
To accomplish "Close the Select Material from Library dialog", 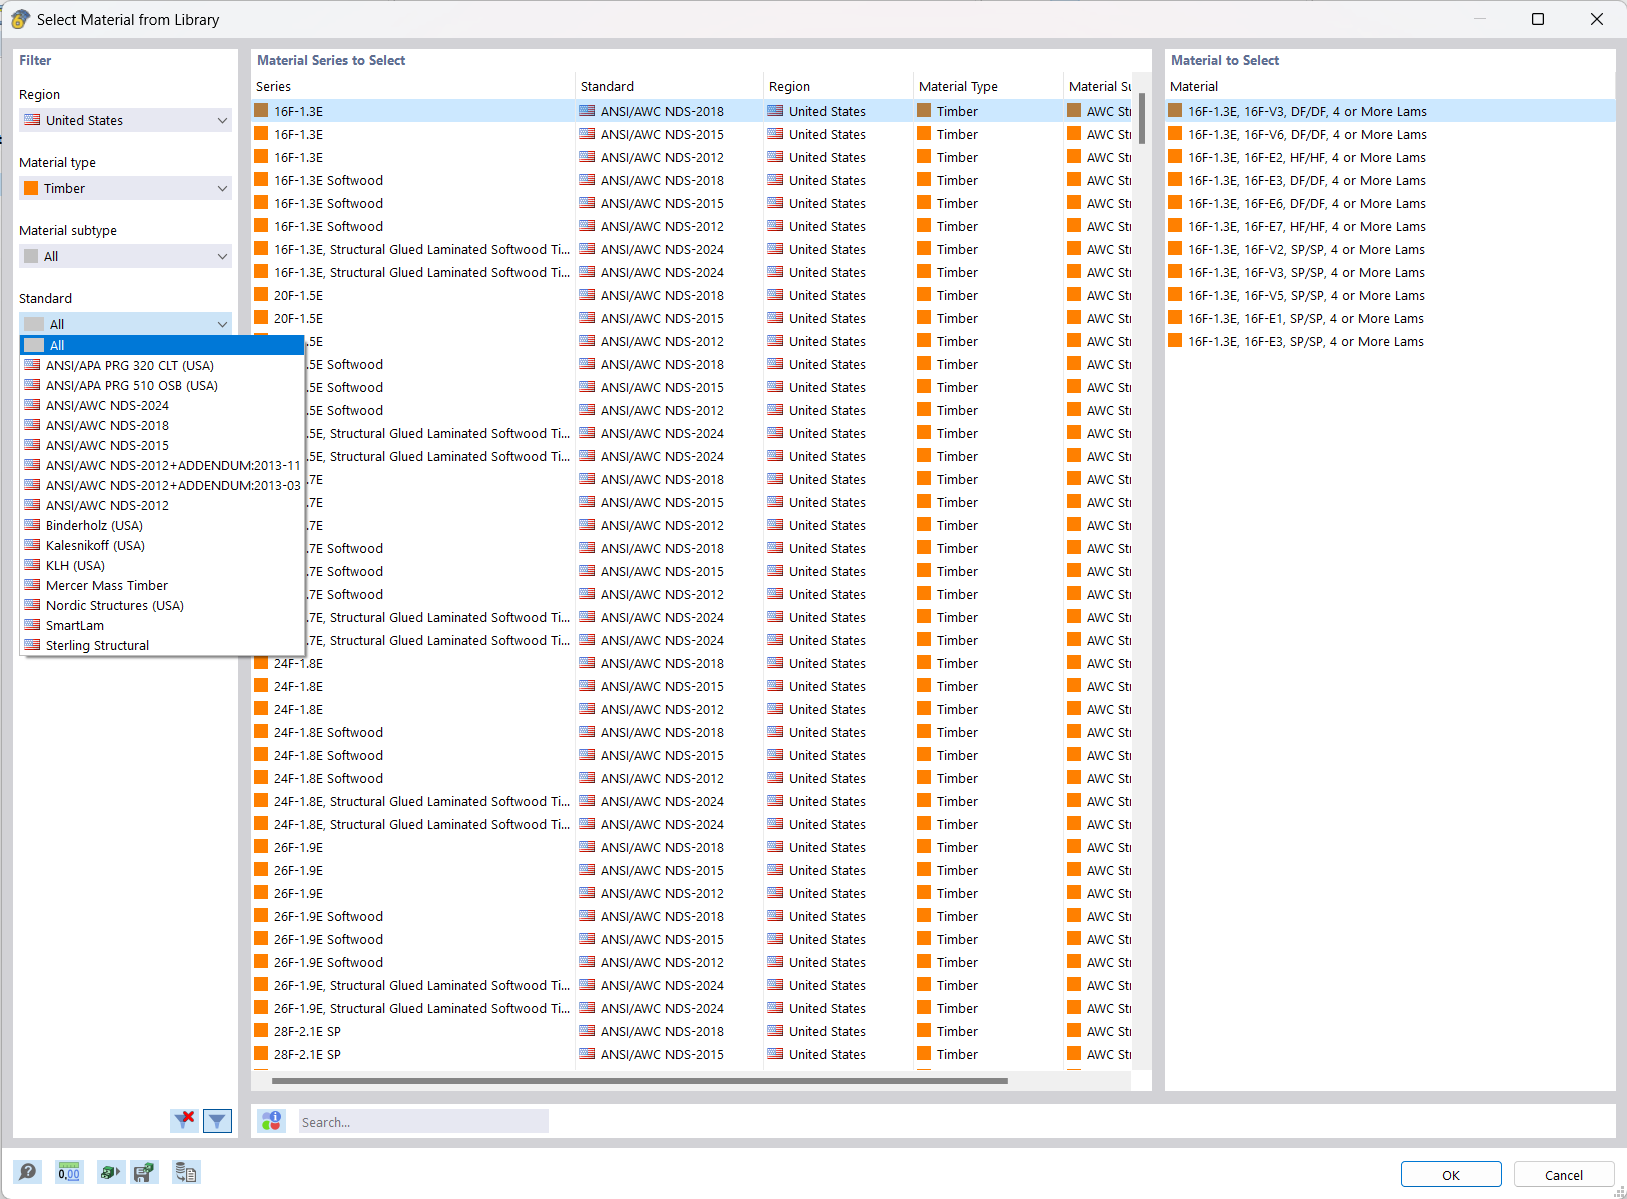I will click(x=1597, y=19).
